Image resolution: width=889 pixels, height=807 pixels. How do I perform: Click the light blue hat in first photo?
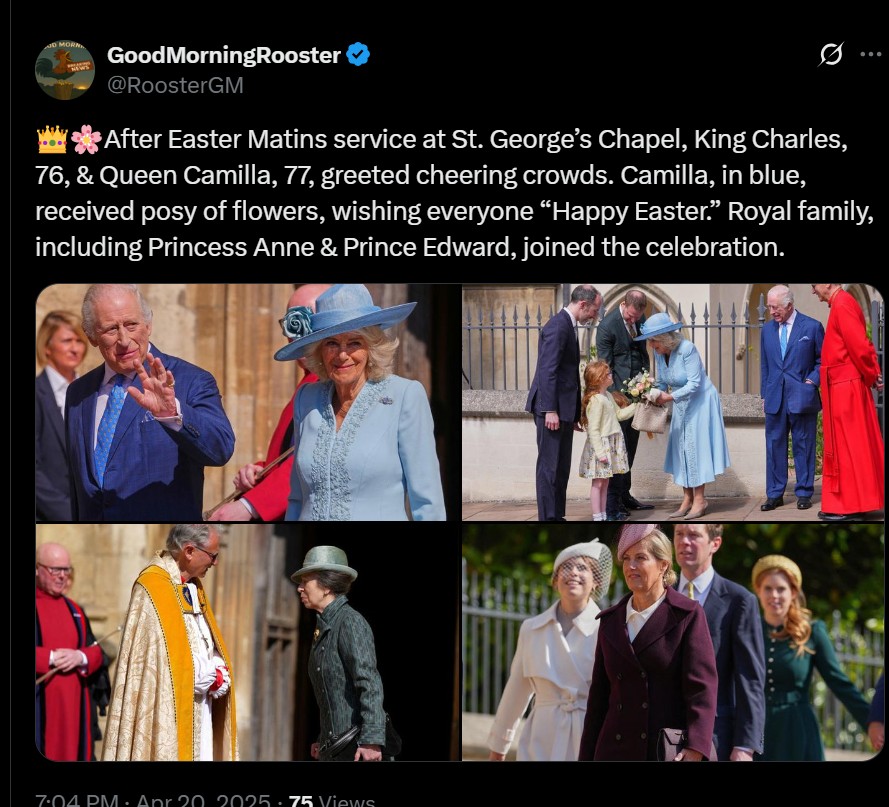point(345,320)
